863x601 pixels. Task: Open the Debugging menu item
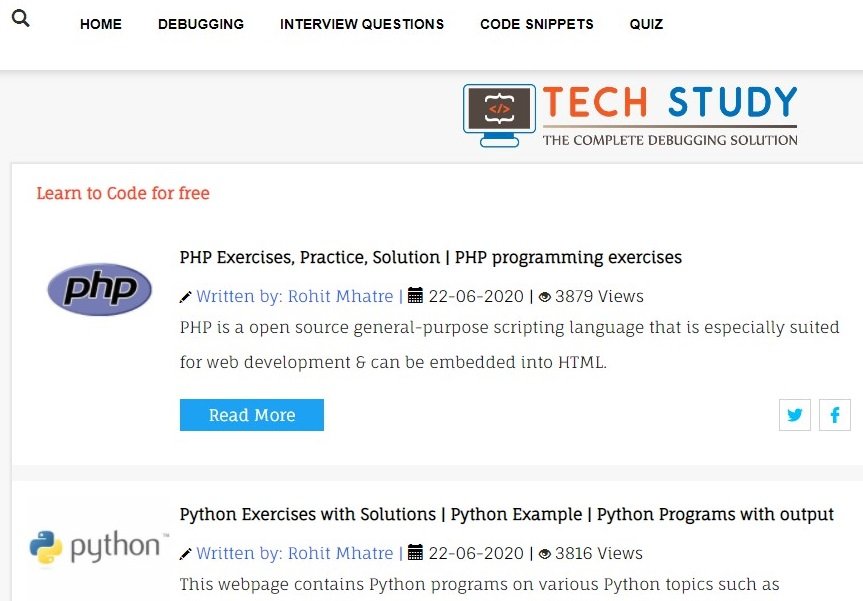click(x=201, y=24)
